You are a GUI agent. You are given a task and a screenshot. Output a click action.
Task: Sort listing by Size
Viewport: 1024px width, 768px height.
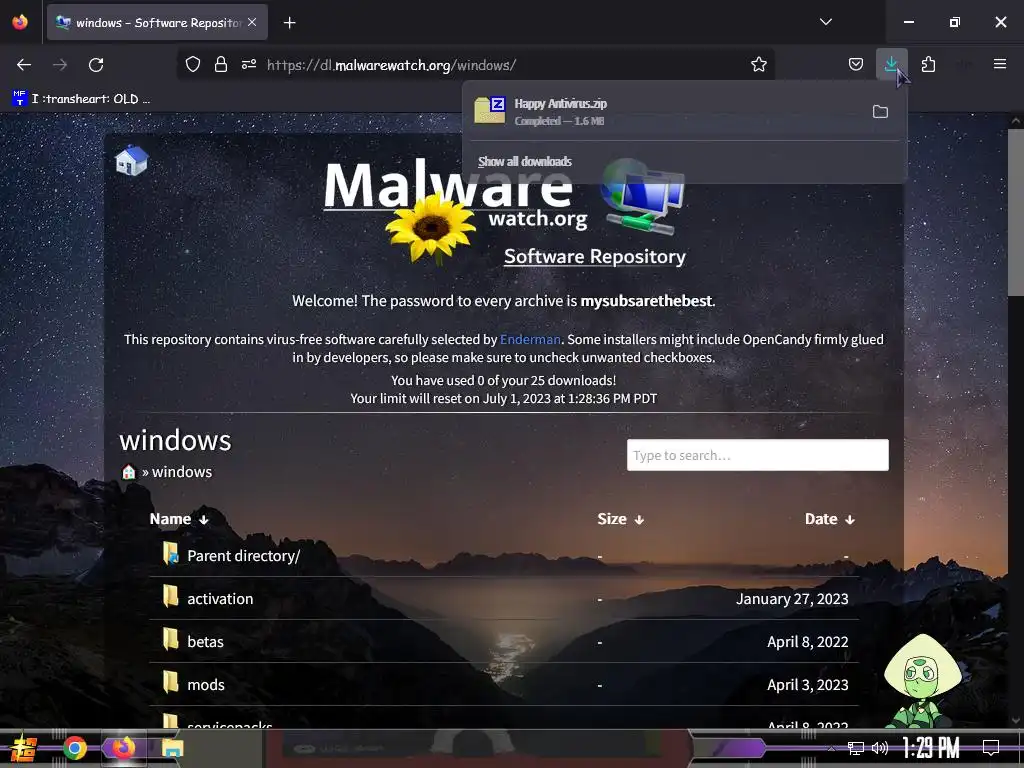click(x=620, y=519)
